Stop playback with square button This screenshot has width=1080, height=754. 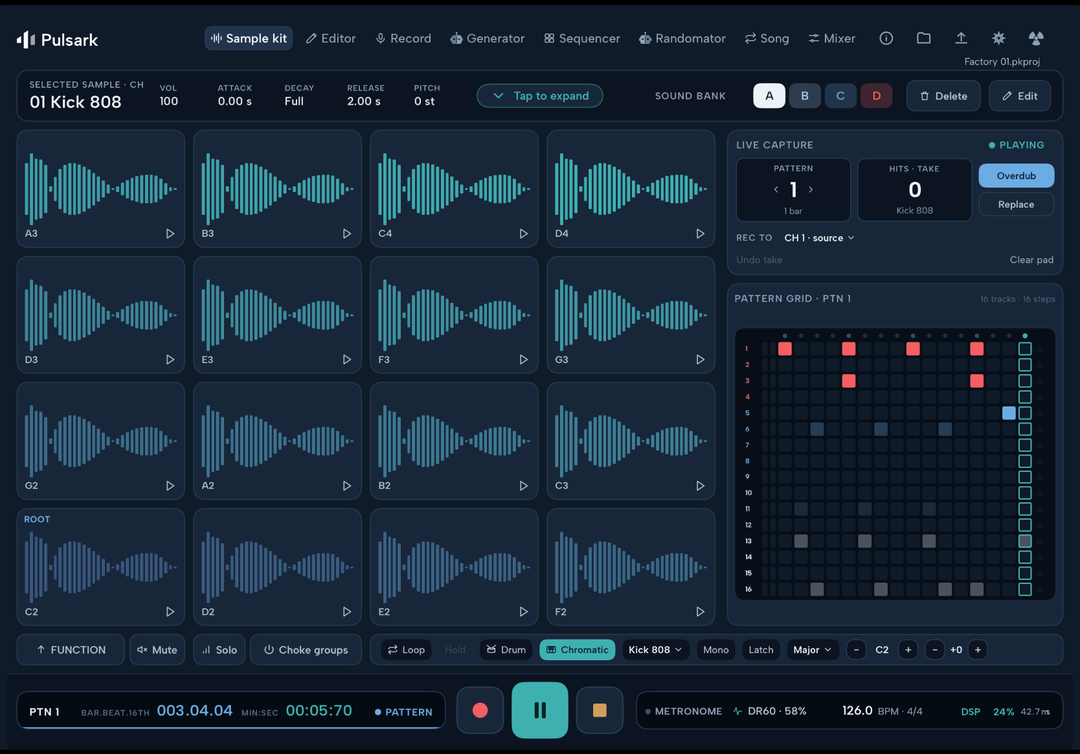pos(600,710)
